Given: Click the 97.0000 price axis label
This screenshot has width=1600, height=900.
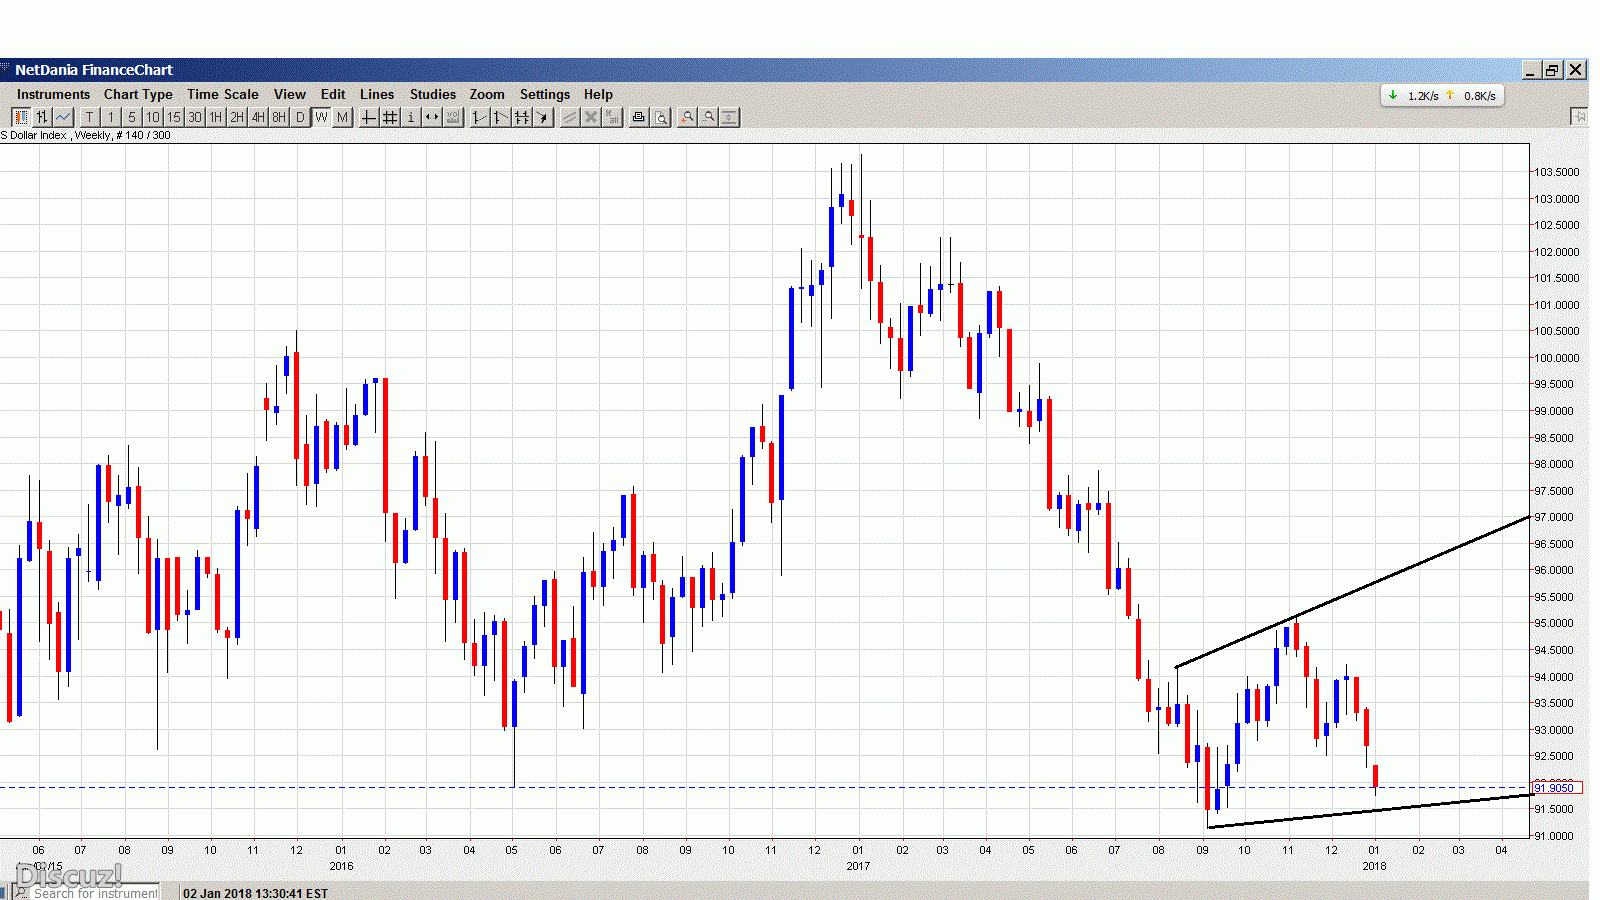Looking at the screenshot, I should click(x=1555, y=517).
